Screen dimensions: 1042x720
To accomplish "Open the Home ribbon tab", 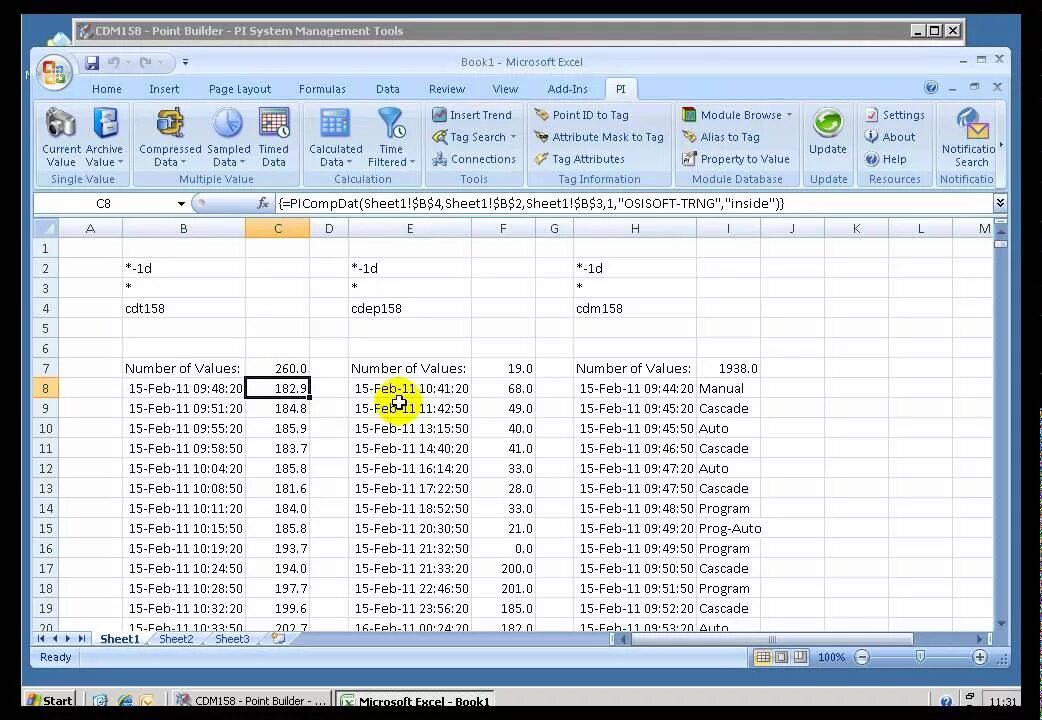I will [x=106, y=89].
